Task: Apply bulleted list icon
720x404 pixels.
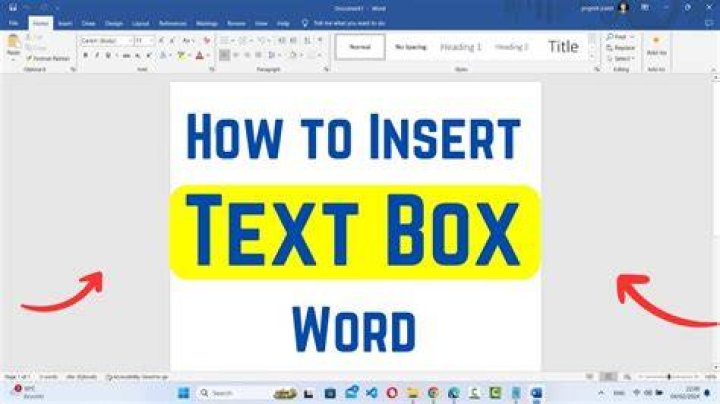Action: coord(224,41)
